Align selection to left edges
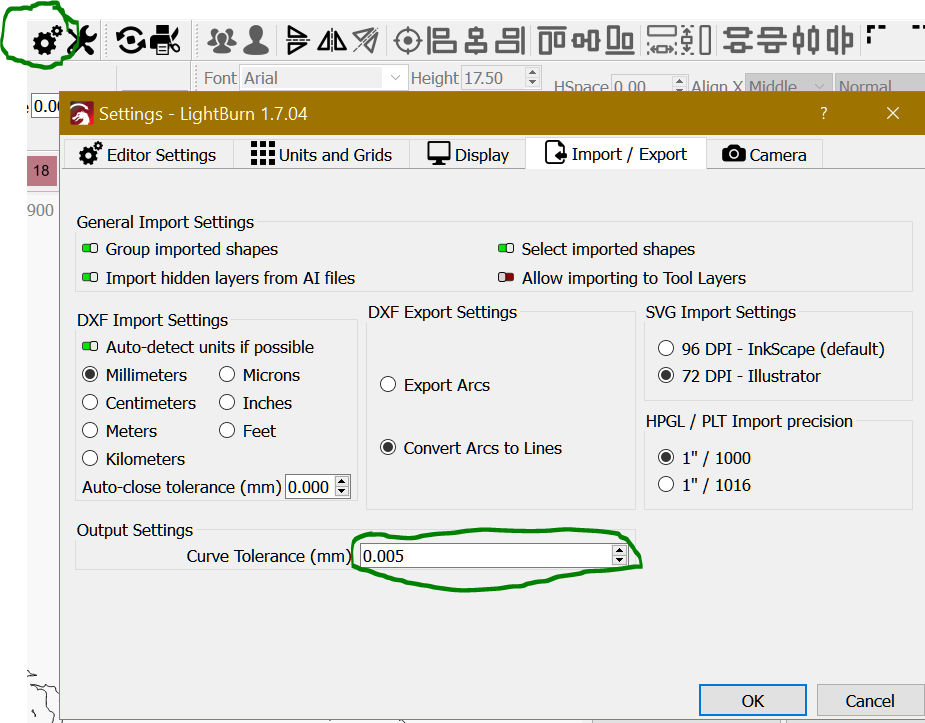Viewport: 925px width, 723px height. click(442, 41)
